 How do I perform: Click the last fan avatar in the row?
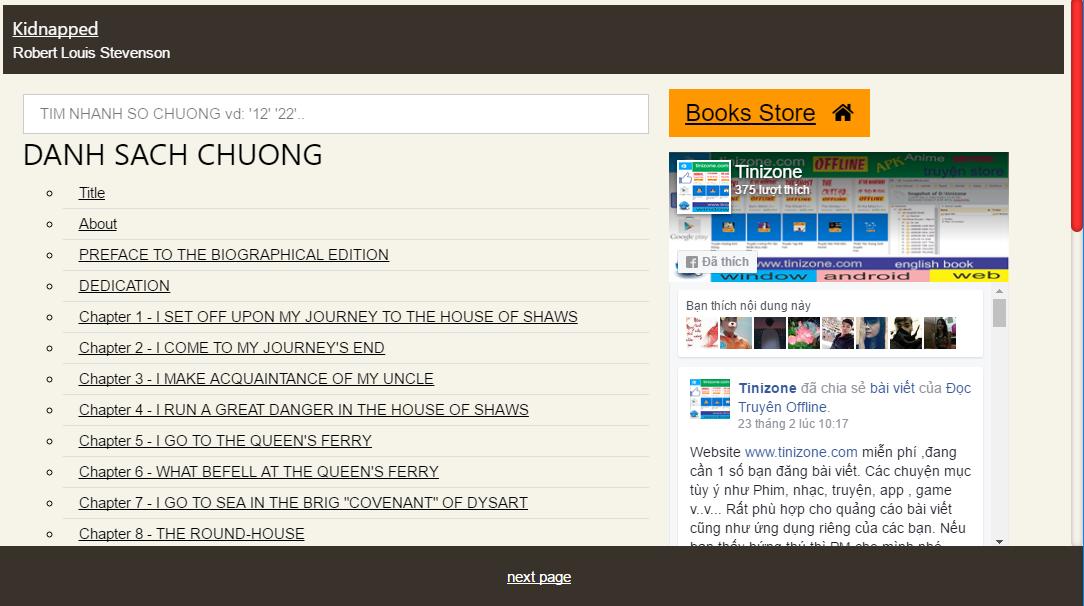[940, 333]
